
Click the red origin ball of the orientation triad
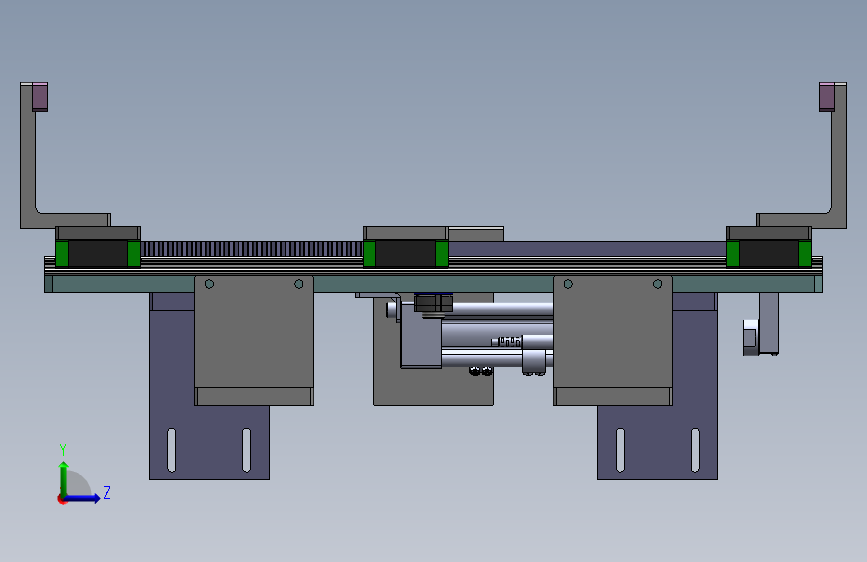pos(61,499)
